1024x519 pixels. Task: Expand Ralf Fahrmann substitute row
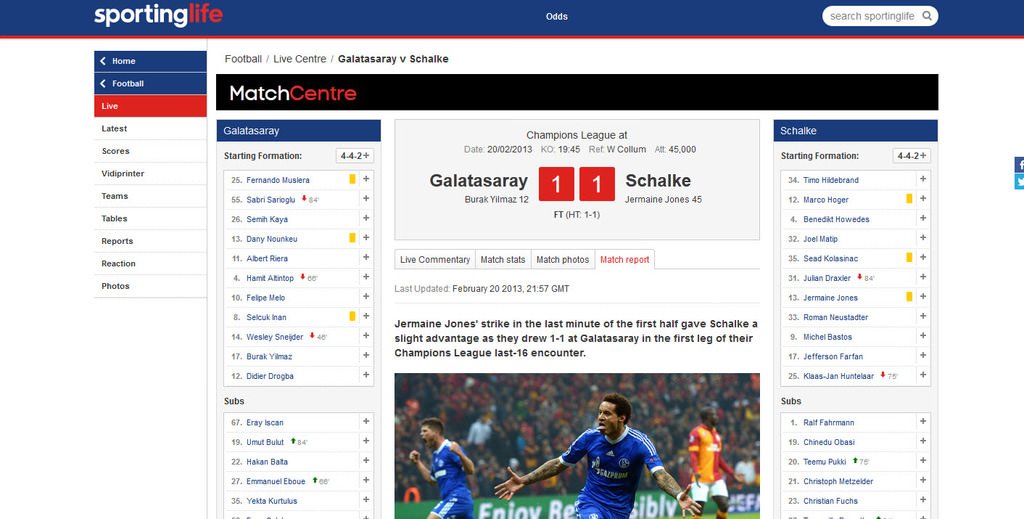coord(923,422)
